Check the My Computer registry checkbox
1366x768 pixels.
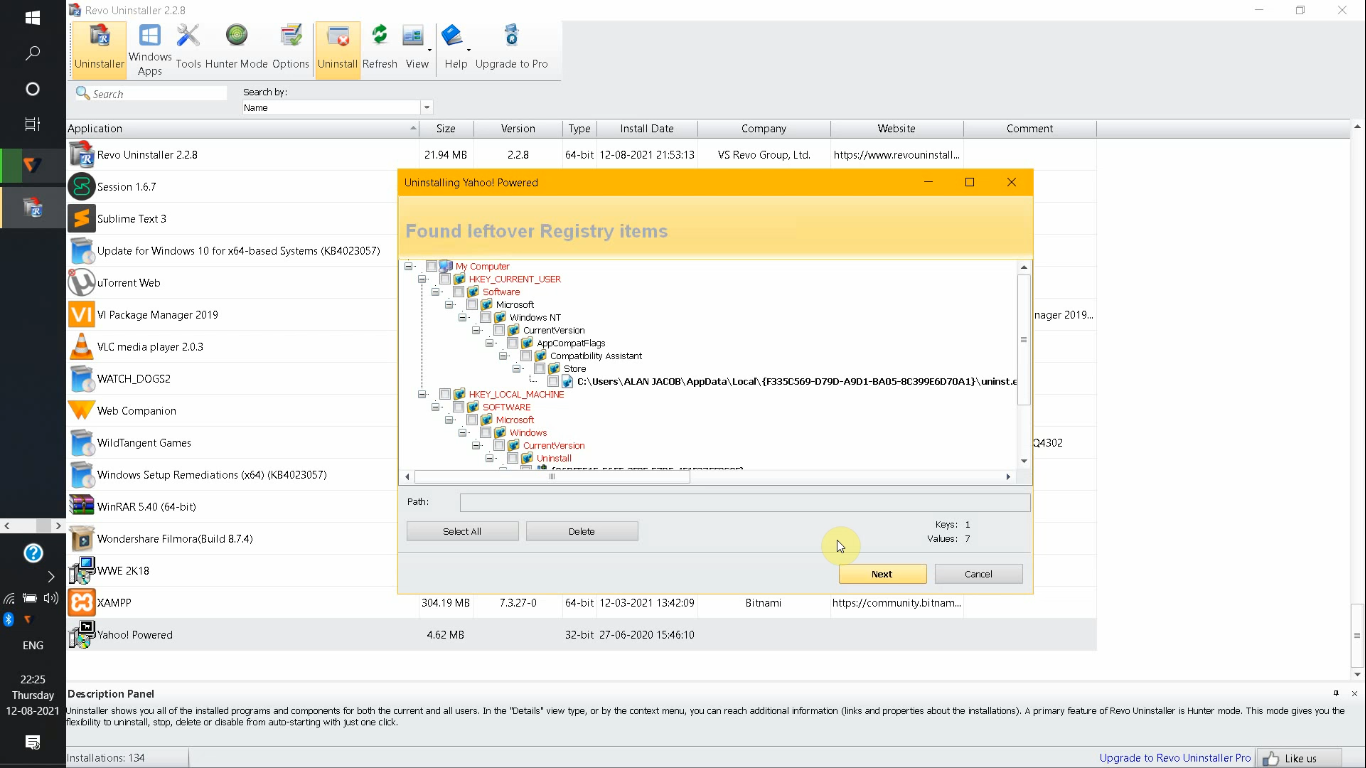(432, 266)
